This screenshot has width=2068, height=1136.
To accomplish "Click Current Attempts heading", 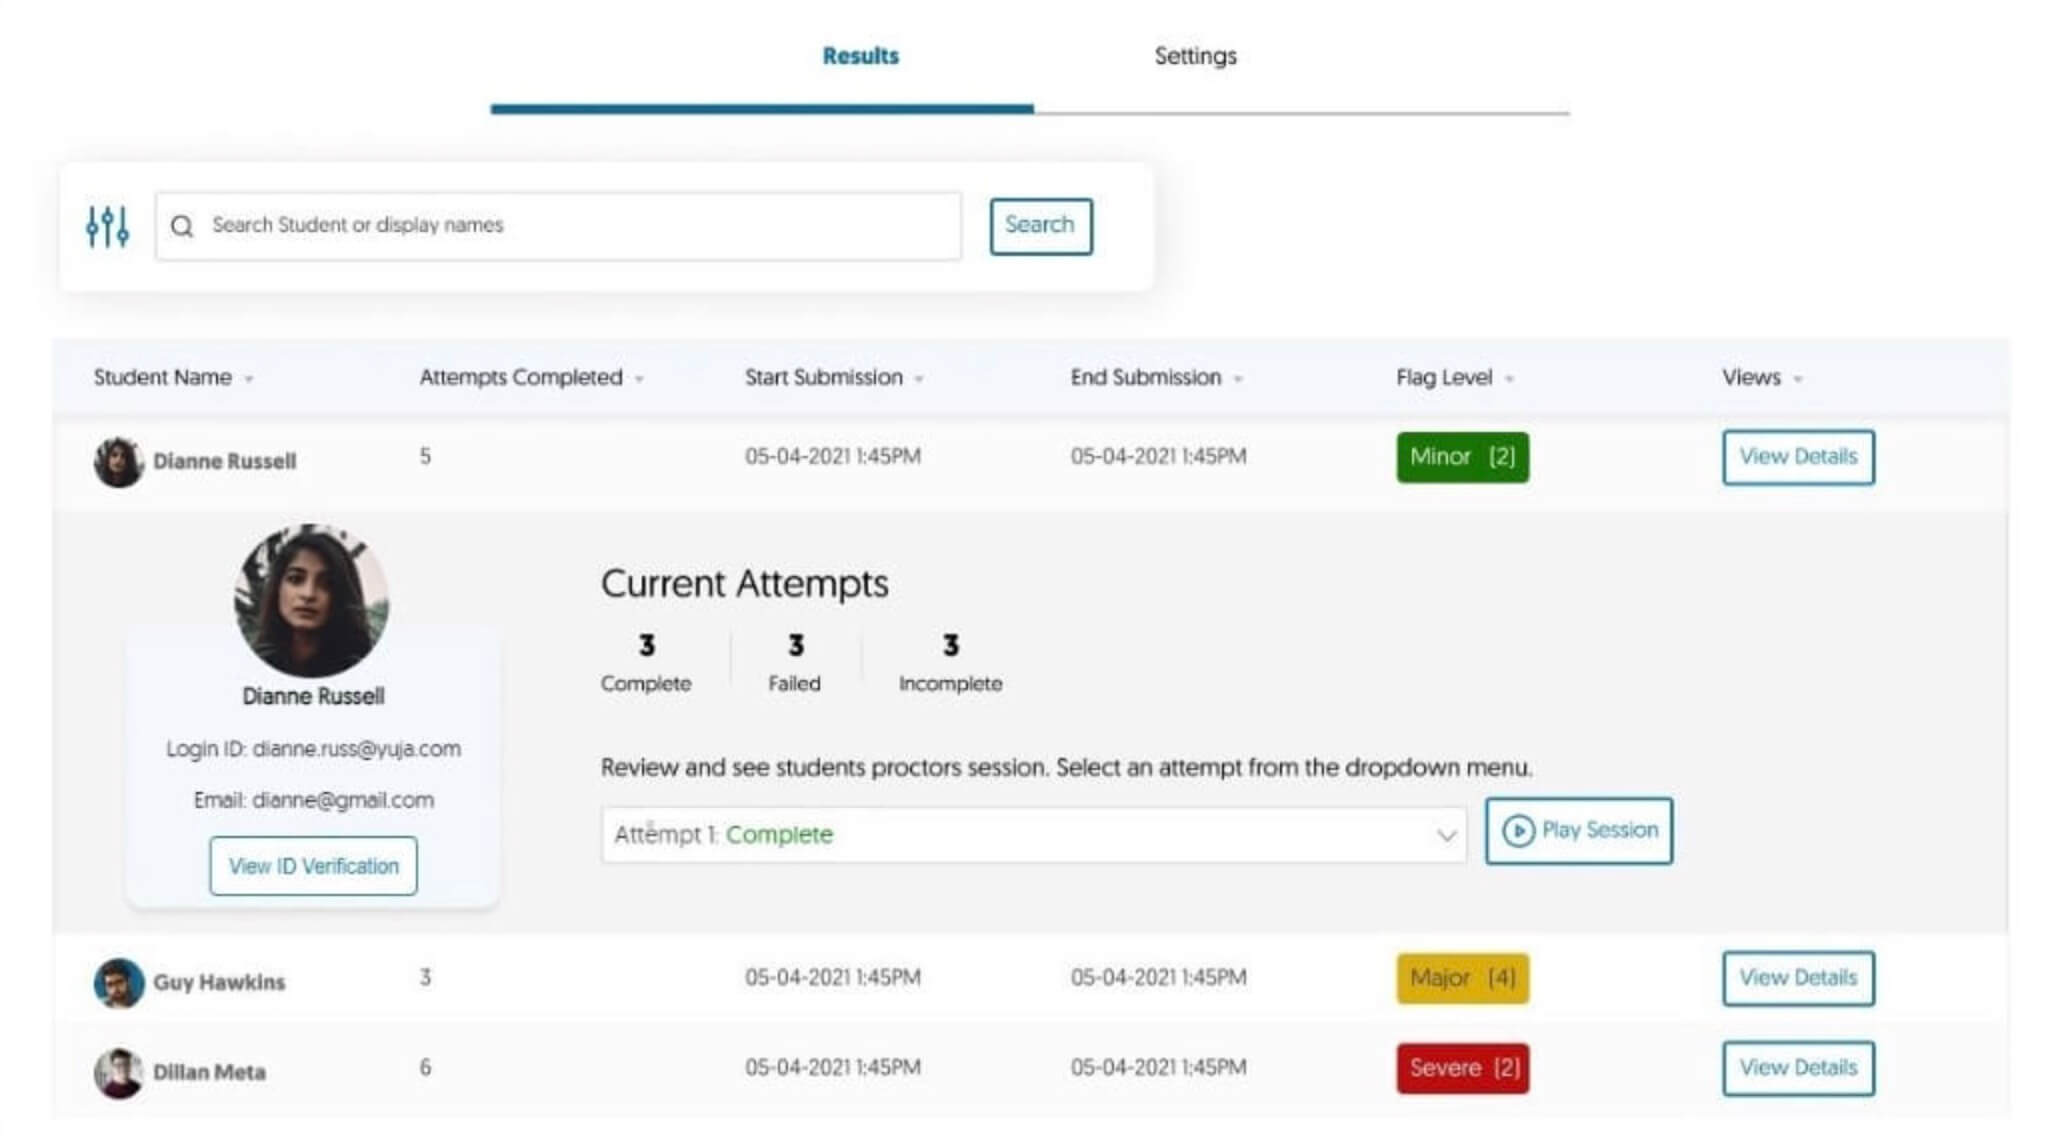I will [744, 583].
